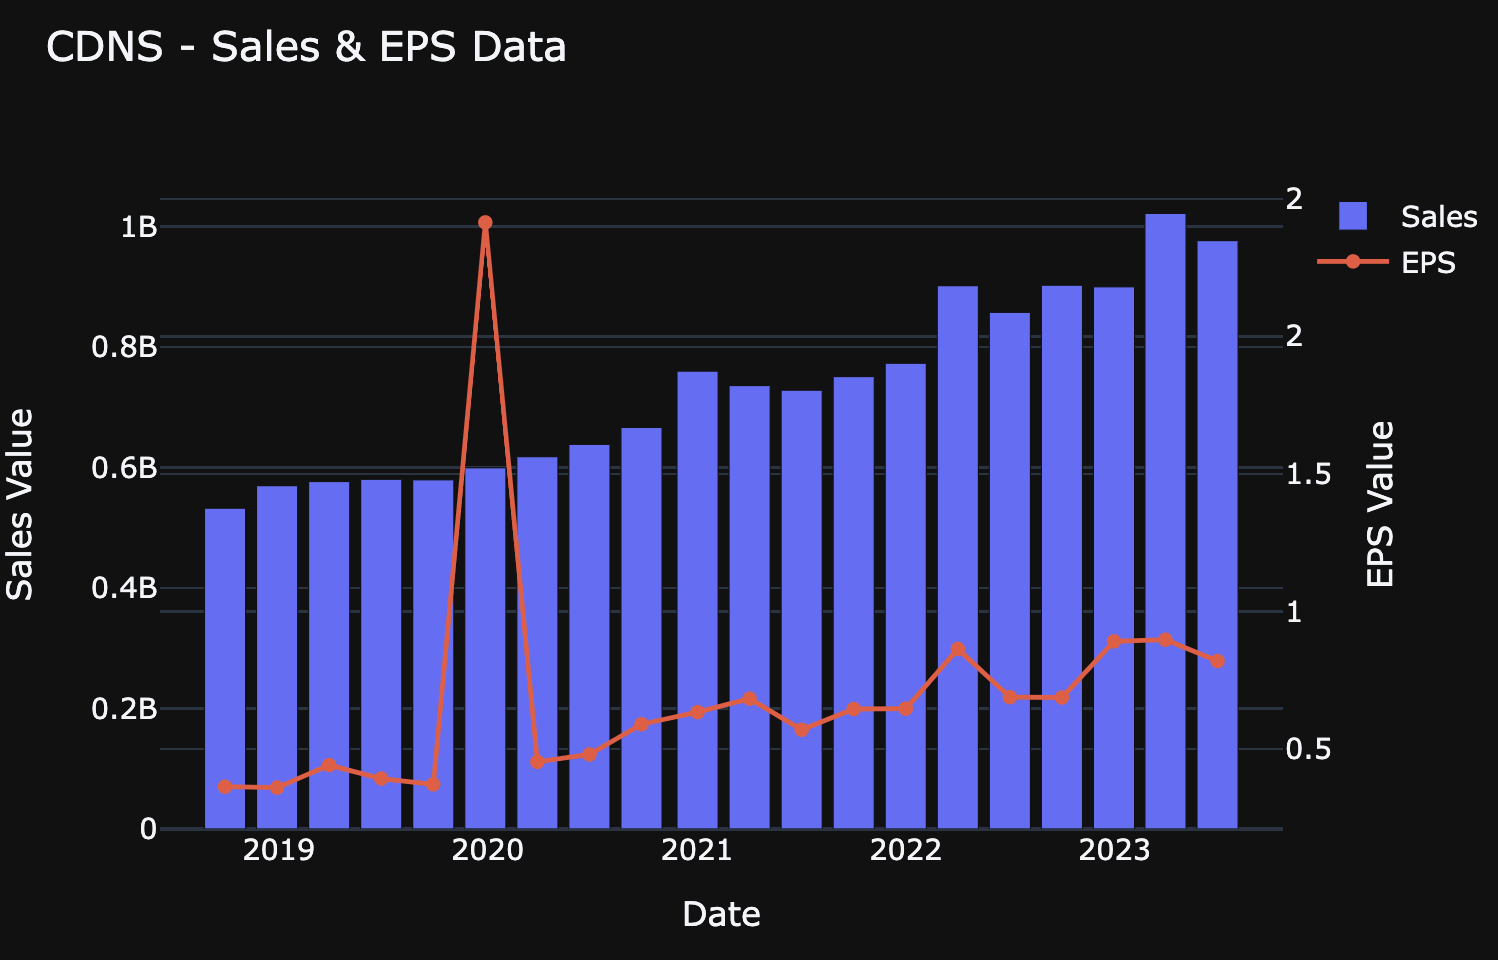1498x960 pixels.
Task: Click the tallest Sales bar in 2023
Action: 1165,521
